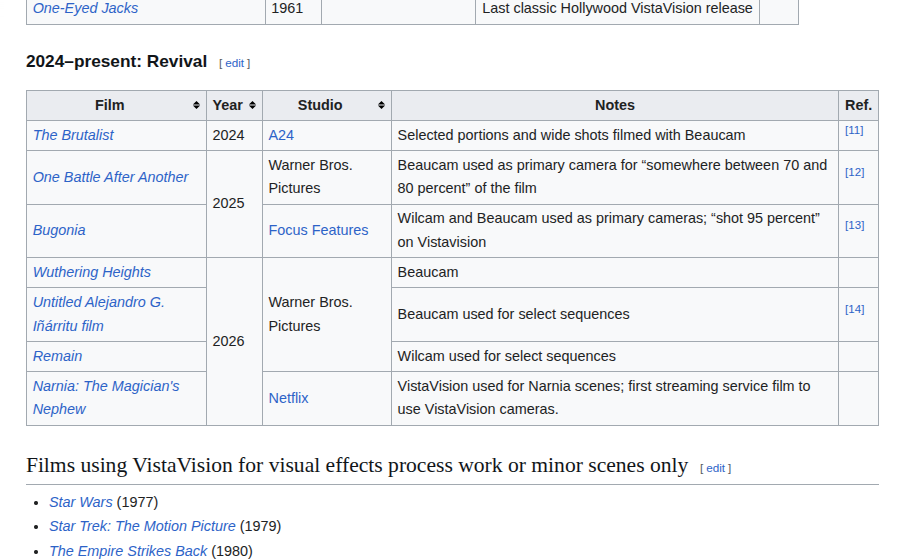Open Star Wars film link

(81, 502)
